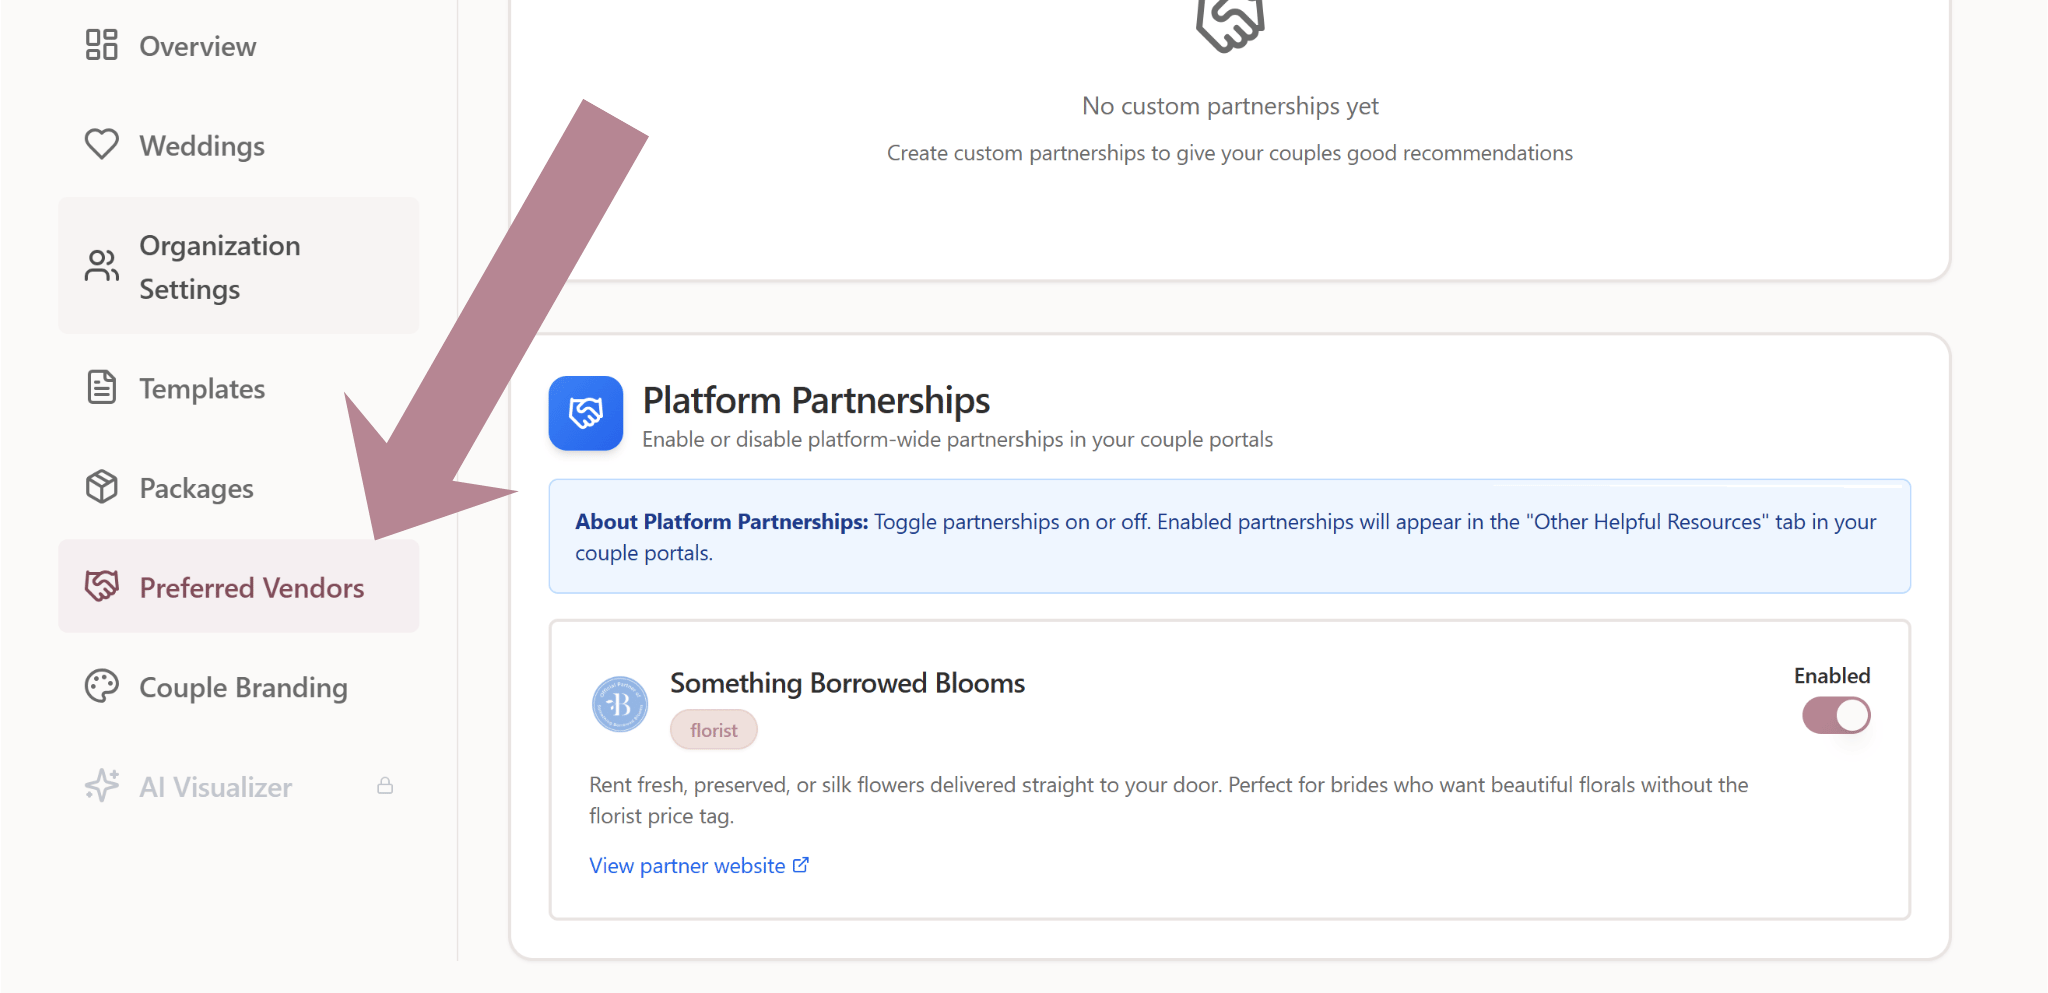This screenshot has height=993, width=2048.
Task: Click the Organization Settings people icon
Action: click(x=101, y=266)
